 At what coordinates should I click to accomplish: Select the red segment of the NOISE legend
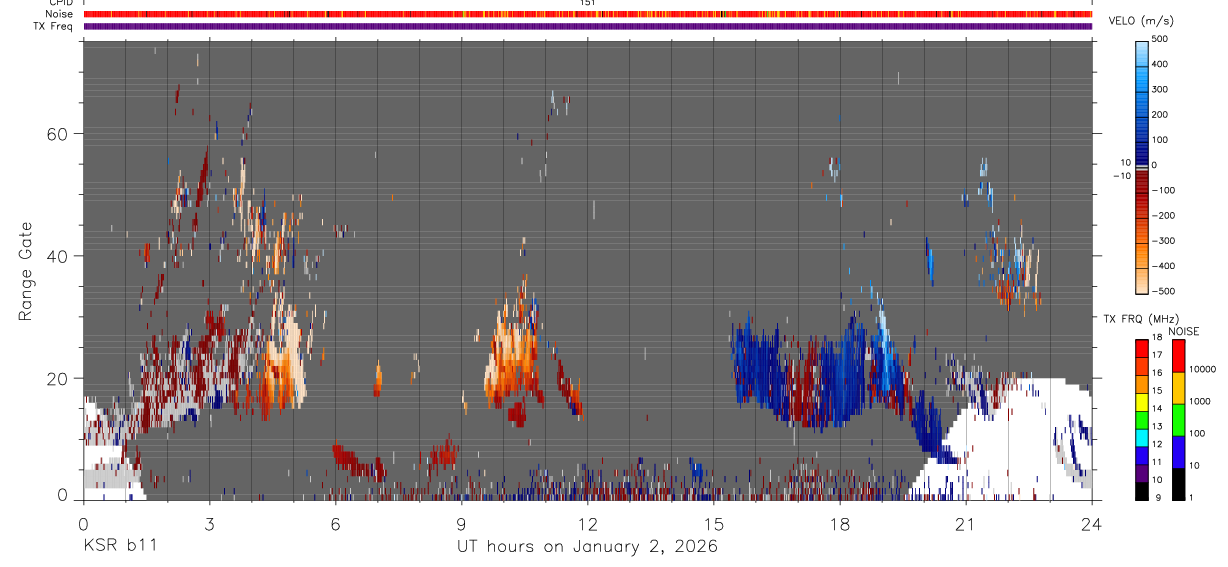(x=1179, y=357)
